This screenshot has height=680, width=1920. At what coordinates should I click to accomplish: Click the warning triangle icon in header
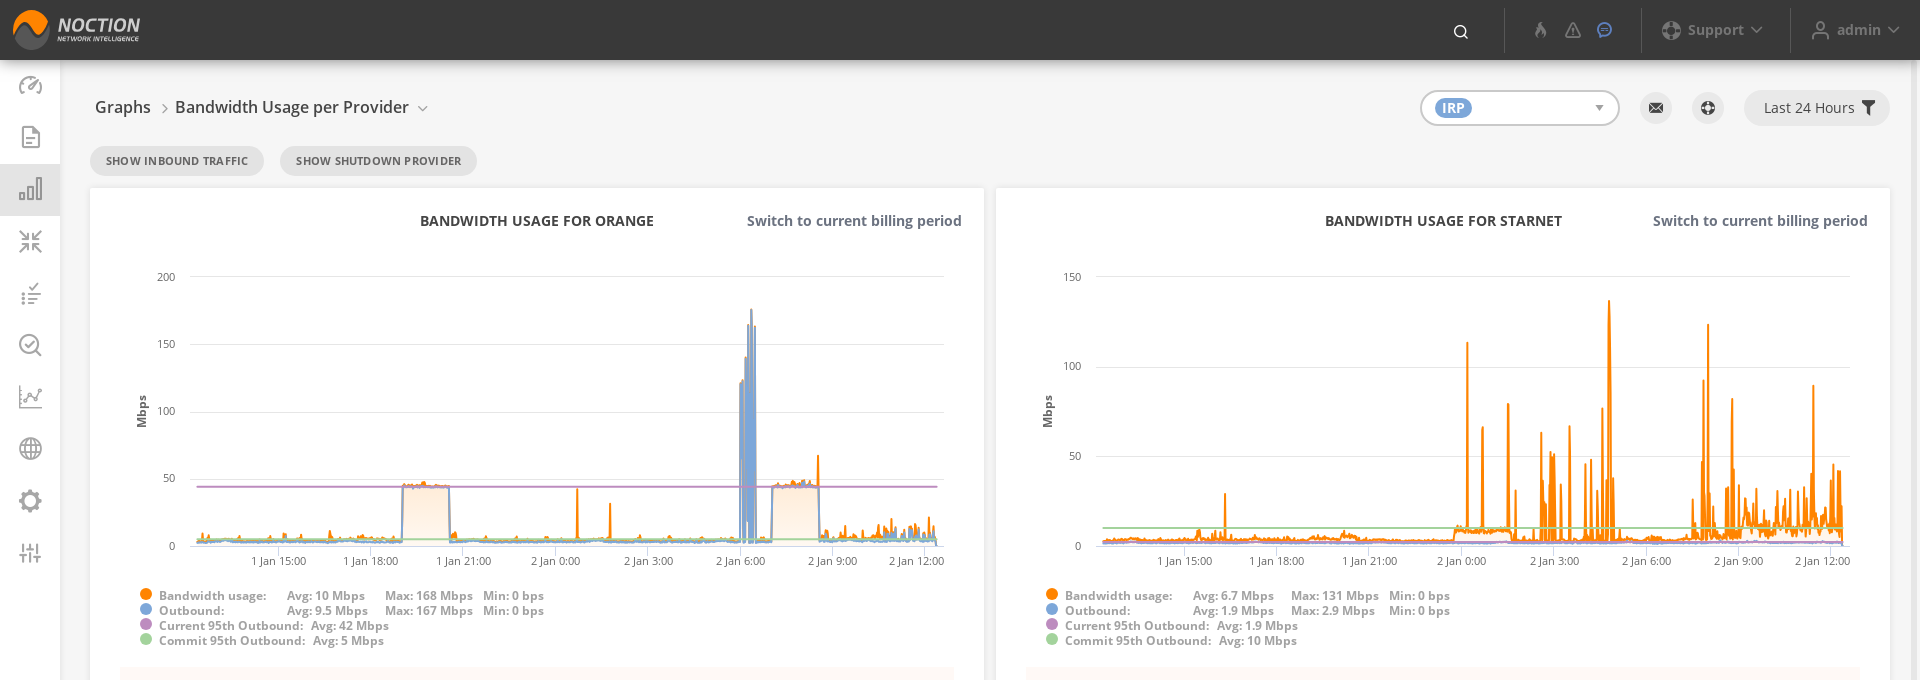(1573, 30)
